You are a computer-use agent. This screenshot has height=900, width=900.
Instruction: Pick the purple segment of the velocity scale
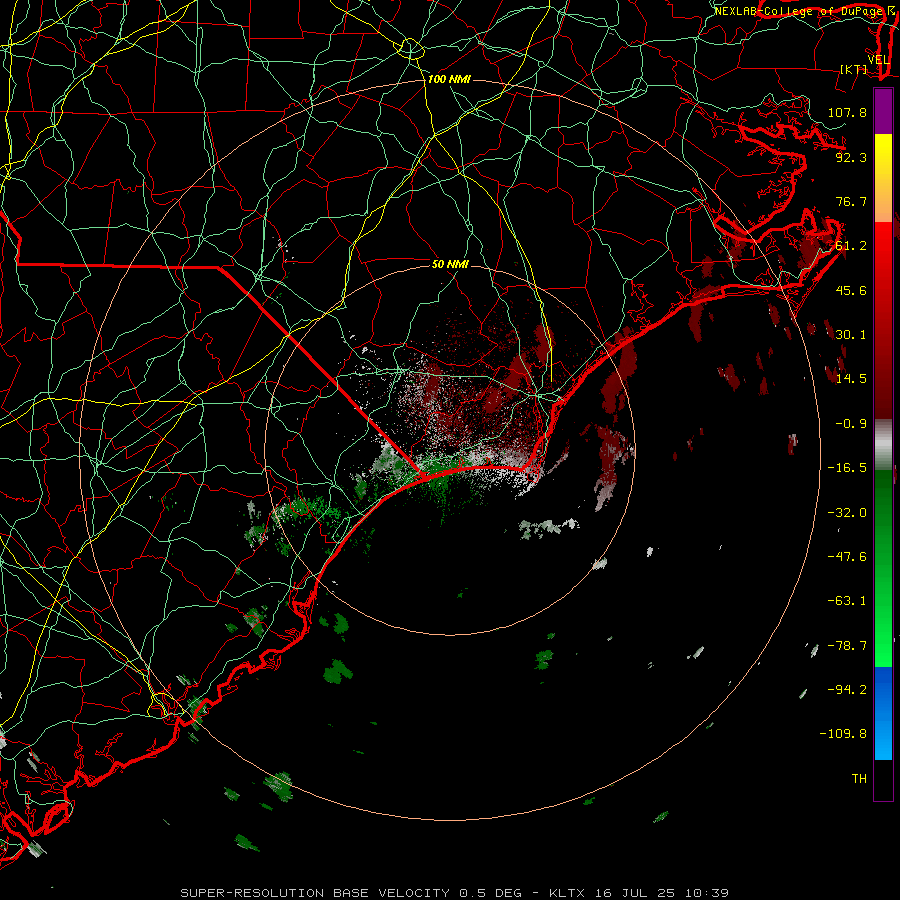883,111
